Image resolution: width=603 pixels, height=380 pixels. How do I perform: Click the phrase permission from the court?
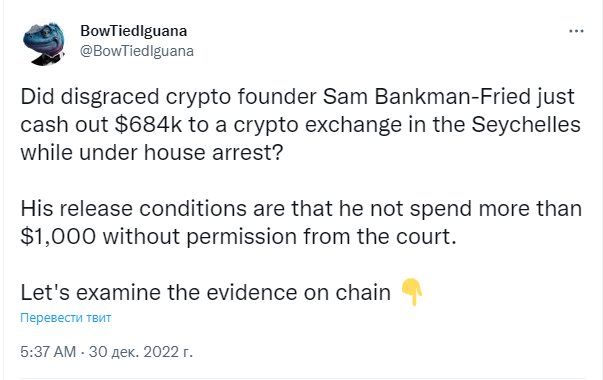point(321,237)
